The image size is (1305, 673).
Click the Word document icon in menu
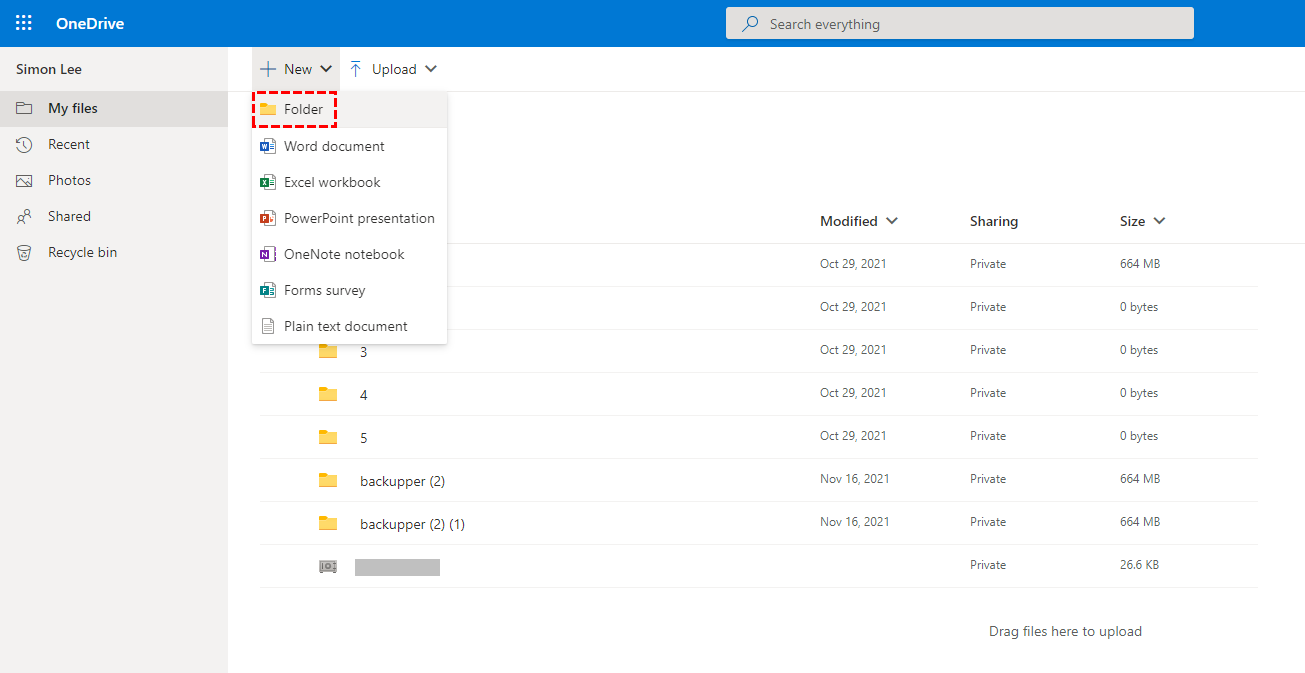(267, 146)
